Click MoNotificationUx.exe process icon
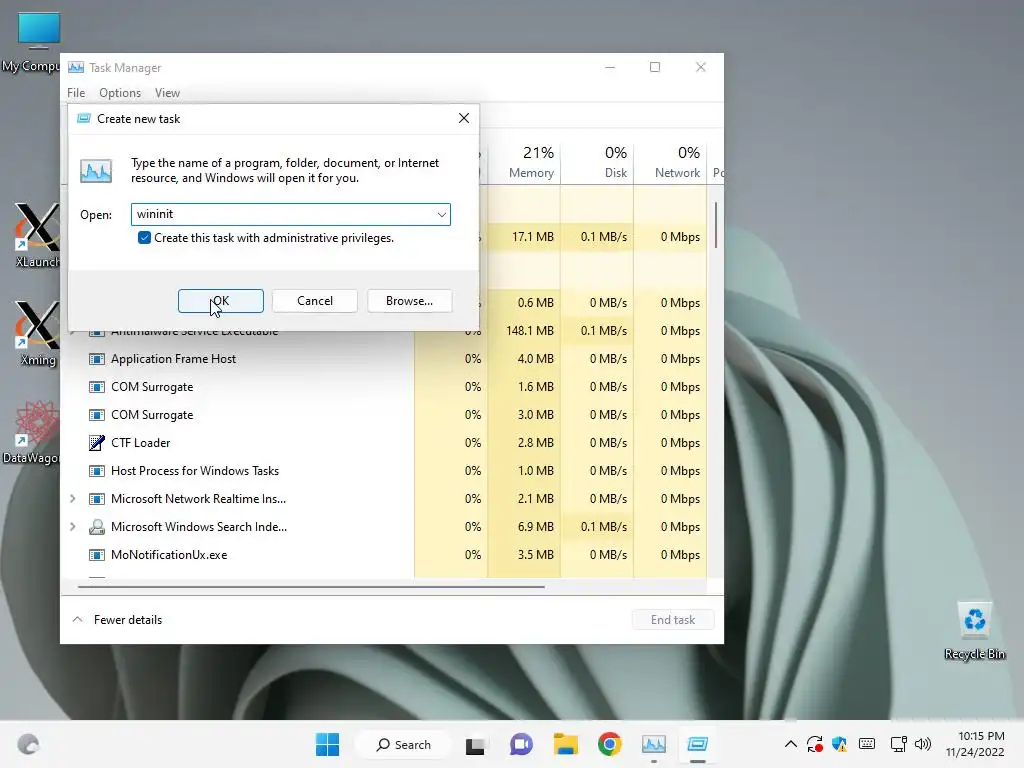 point(97,555)
